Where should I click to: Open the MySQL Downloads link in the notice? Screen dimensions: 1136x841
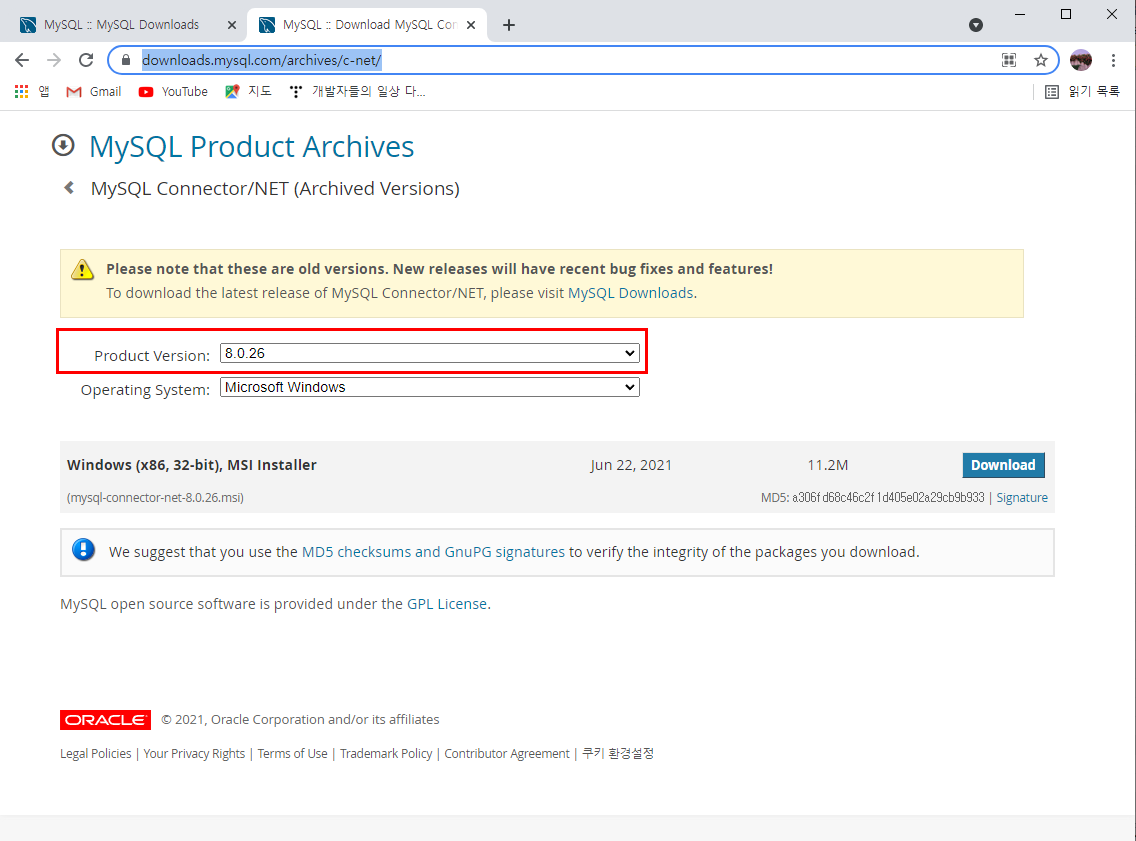(x=630, y=293)
